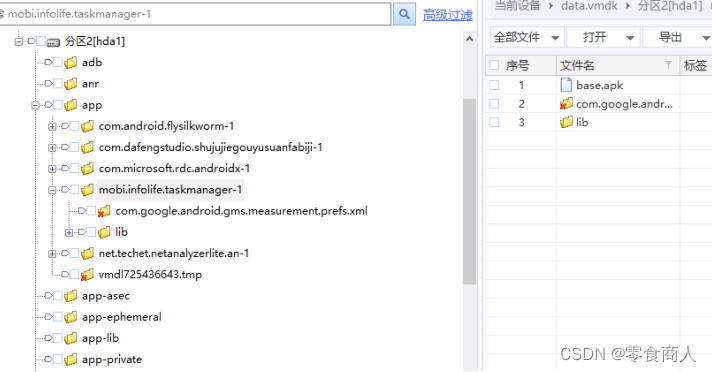Click the base.apk file icon in list

[566, 85]
